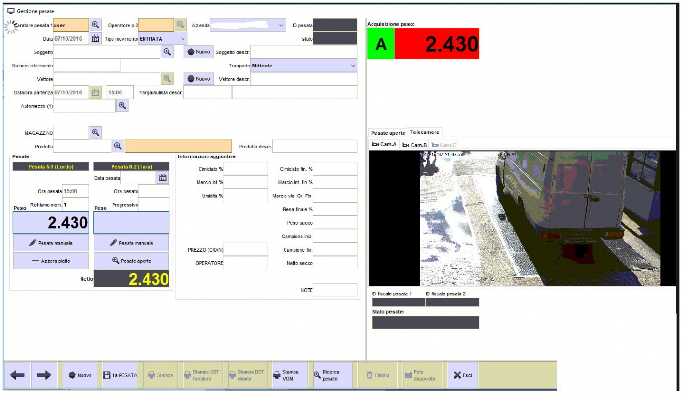The width and height of the screenshot is (682, 394).
Task: Click the Umidità % field
Action: pos(245,196)
